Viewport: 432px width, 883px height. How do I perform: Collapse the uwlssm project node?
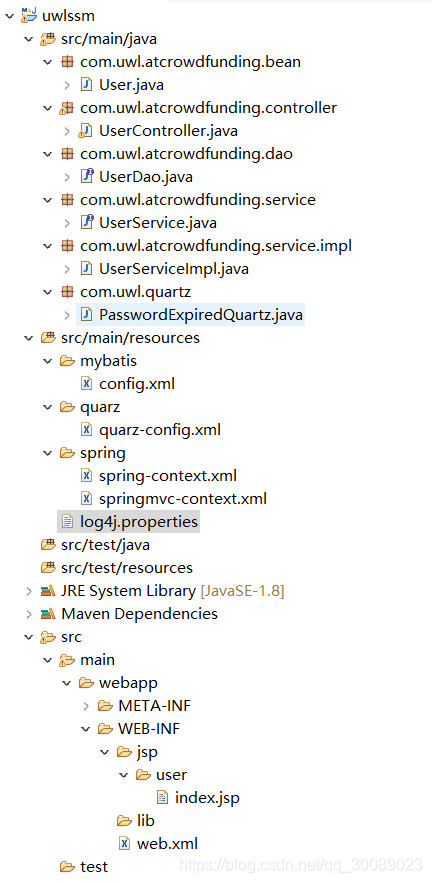click(9, 16)
